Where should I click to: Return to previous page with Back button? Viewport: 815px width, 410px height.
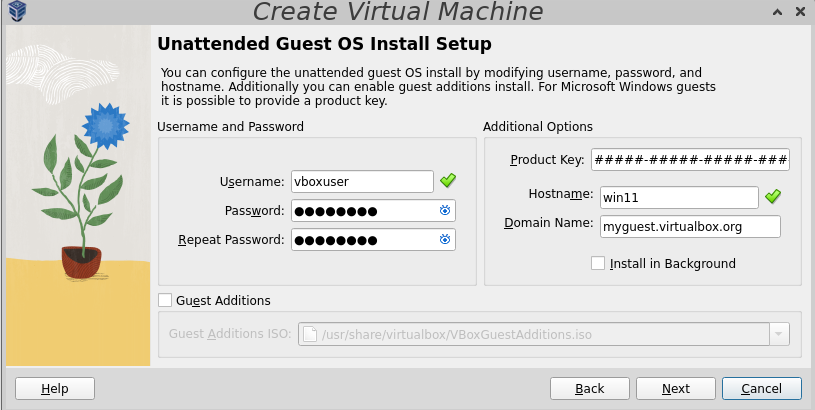[590, 389]
